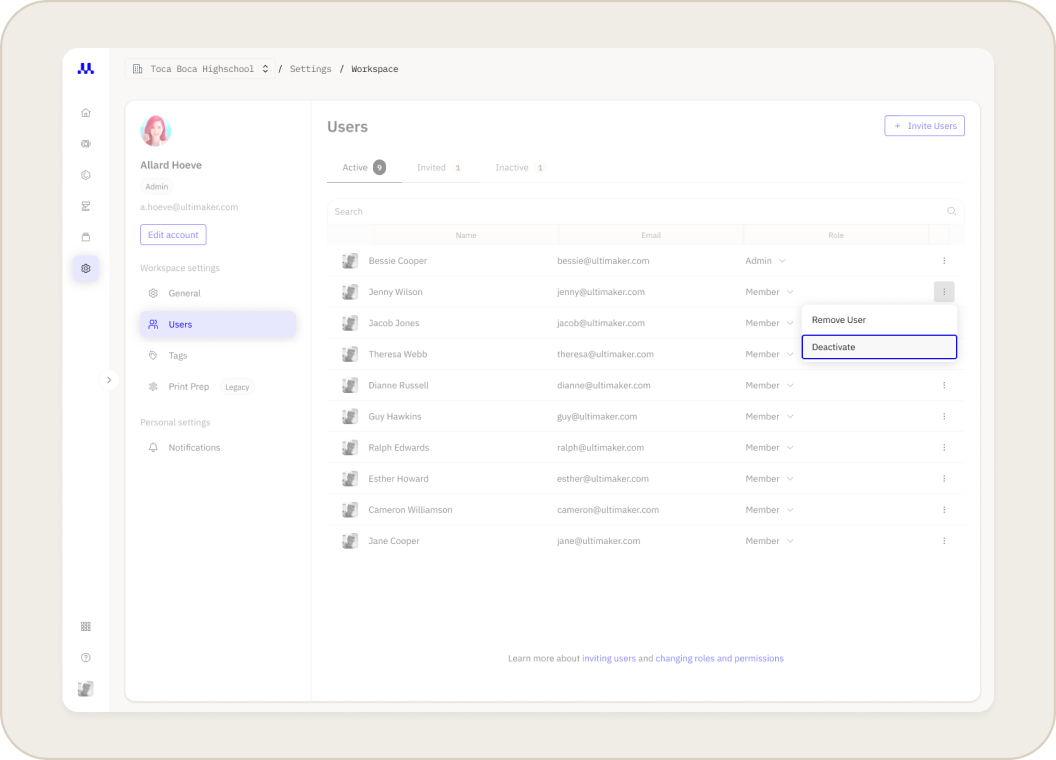Click the Invite Users button
This screenshot has width=1056, height=760.
tap(925, 126)
